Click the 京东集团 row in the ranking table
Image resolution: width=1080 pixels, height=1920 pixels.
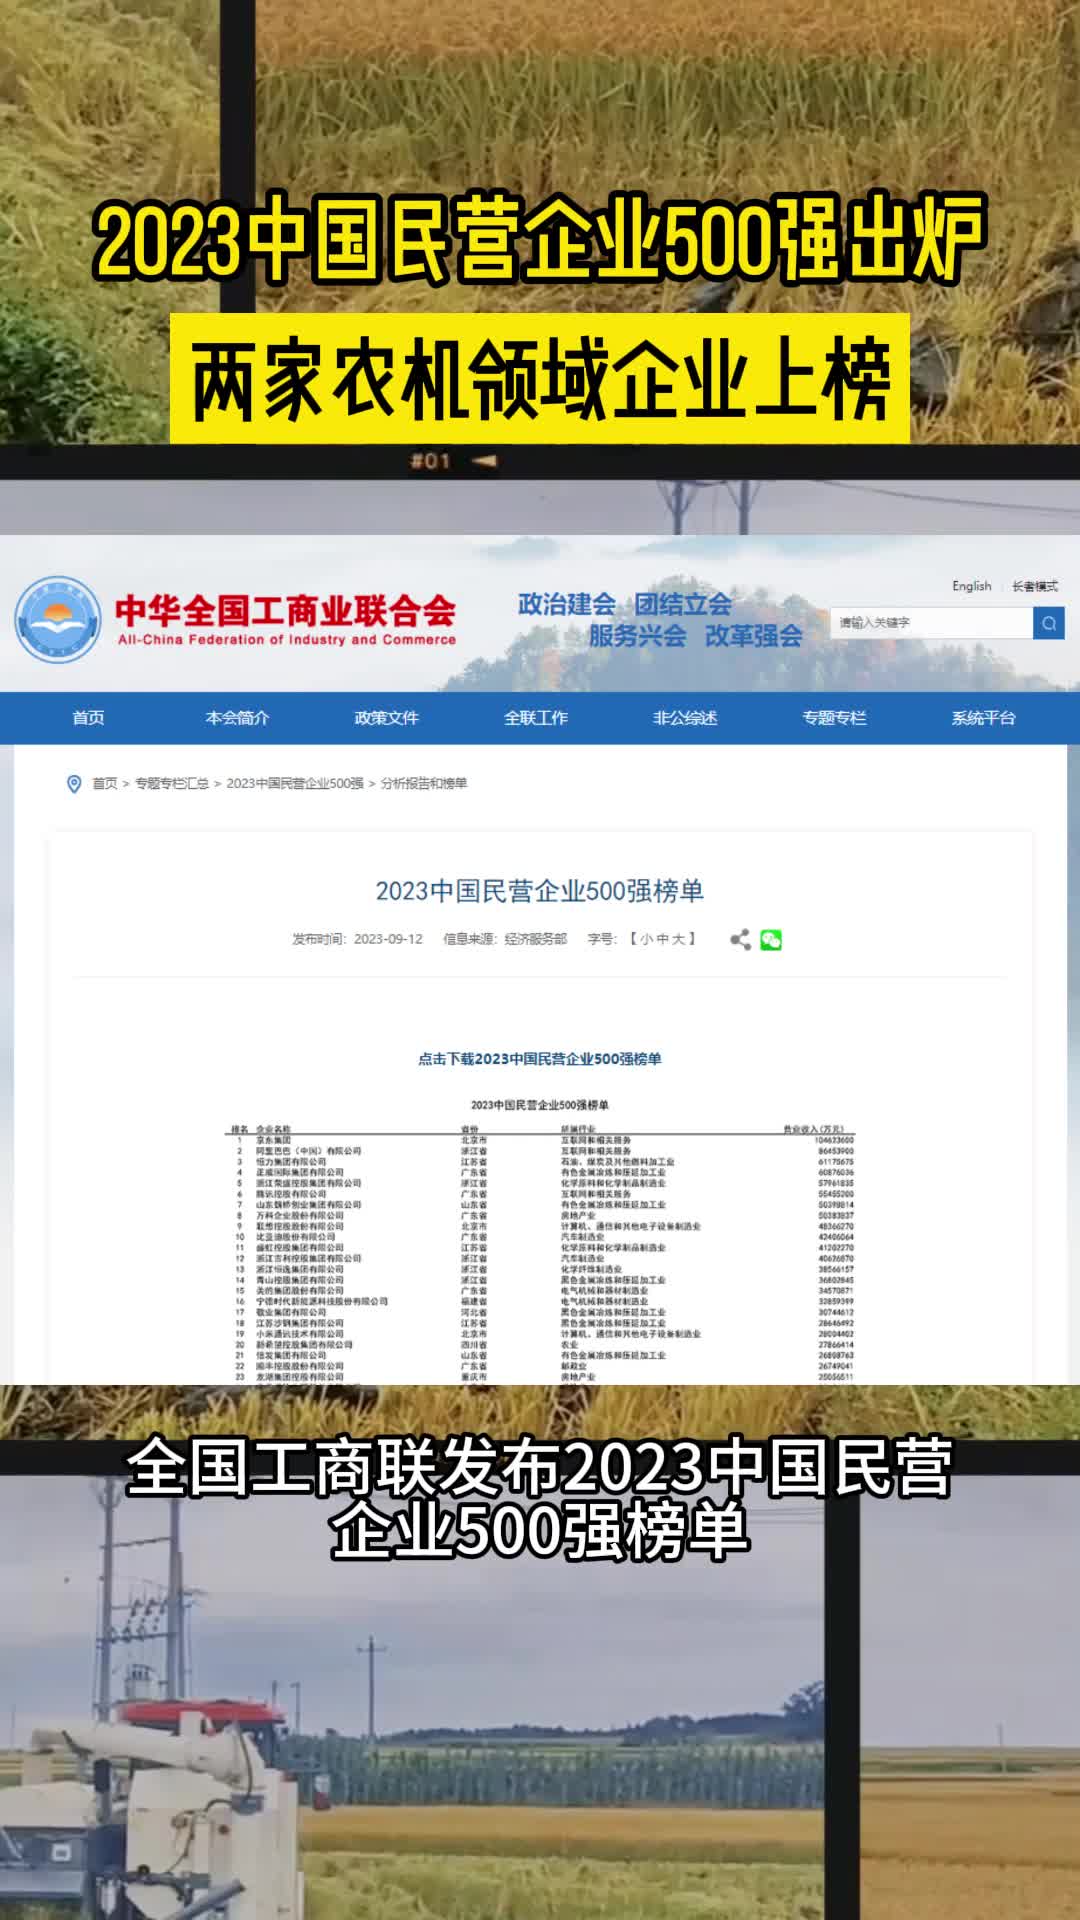[x=540, y=1140]
